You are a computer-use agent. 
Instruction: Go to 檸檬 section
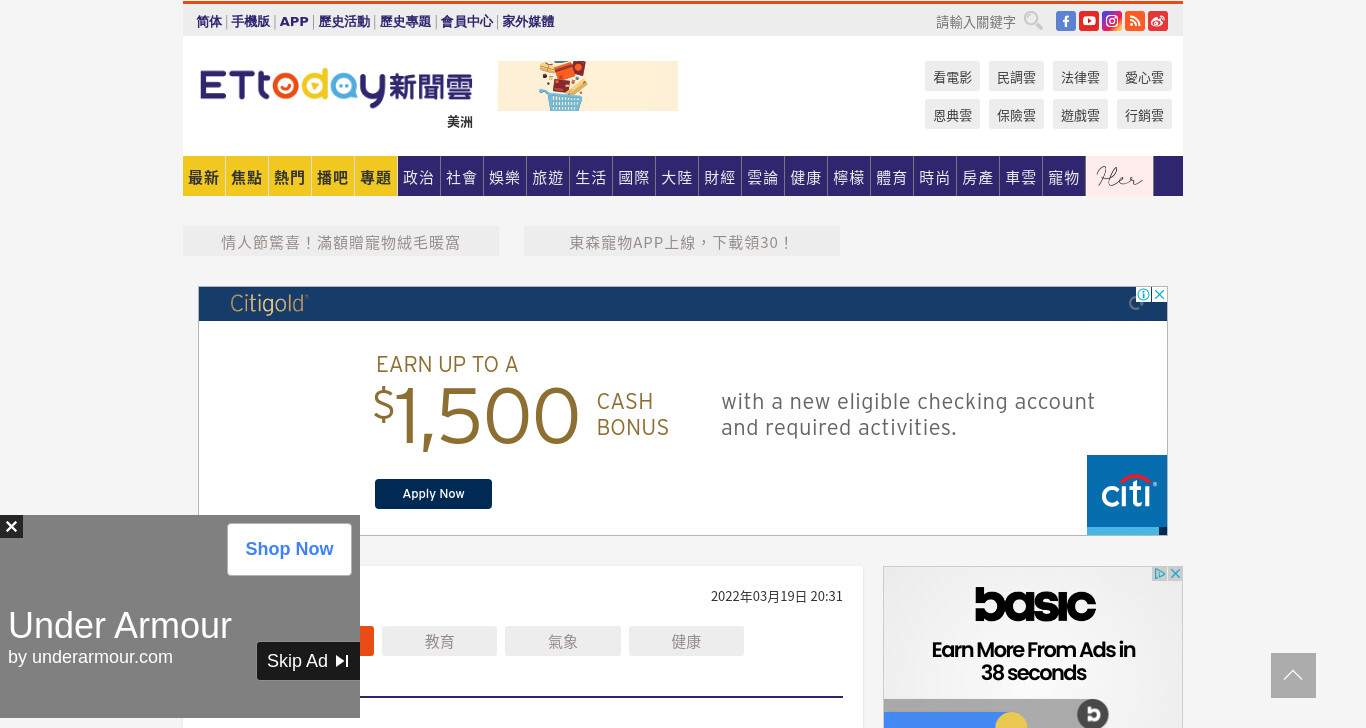849,176
